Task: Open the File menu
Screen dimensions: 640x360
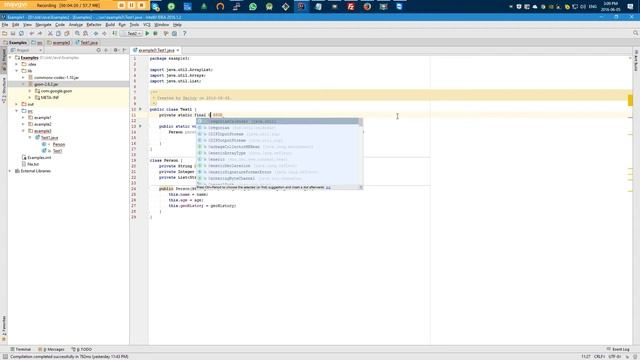Action: 5,25
